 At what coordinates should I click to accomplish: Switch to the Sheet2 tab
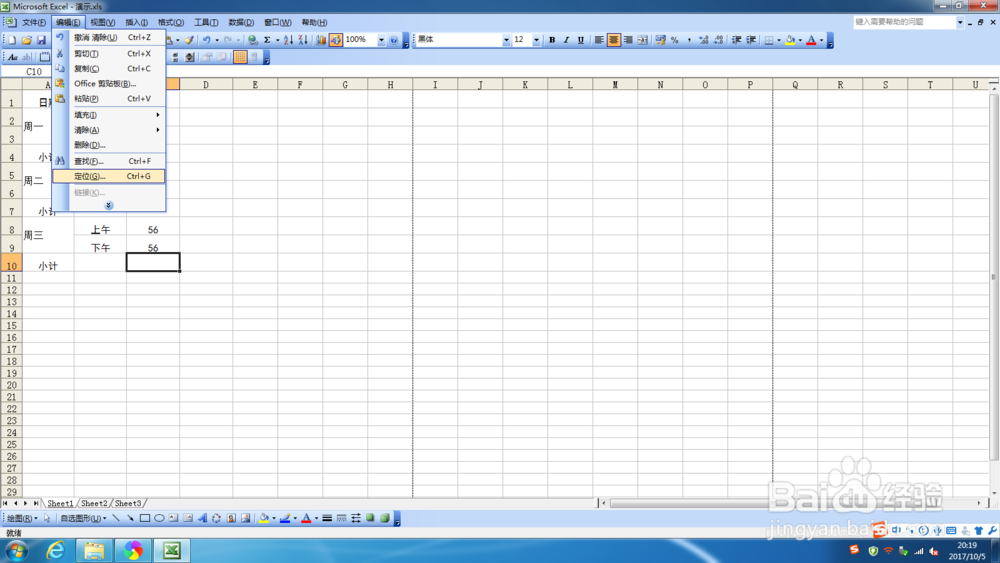[x=94, y=503]
